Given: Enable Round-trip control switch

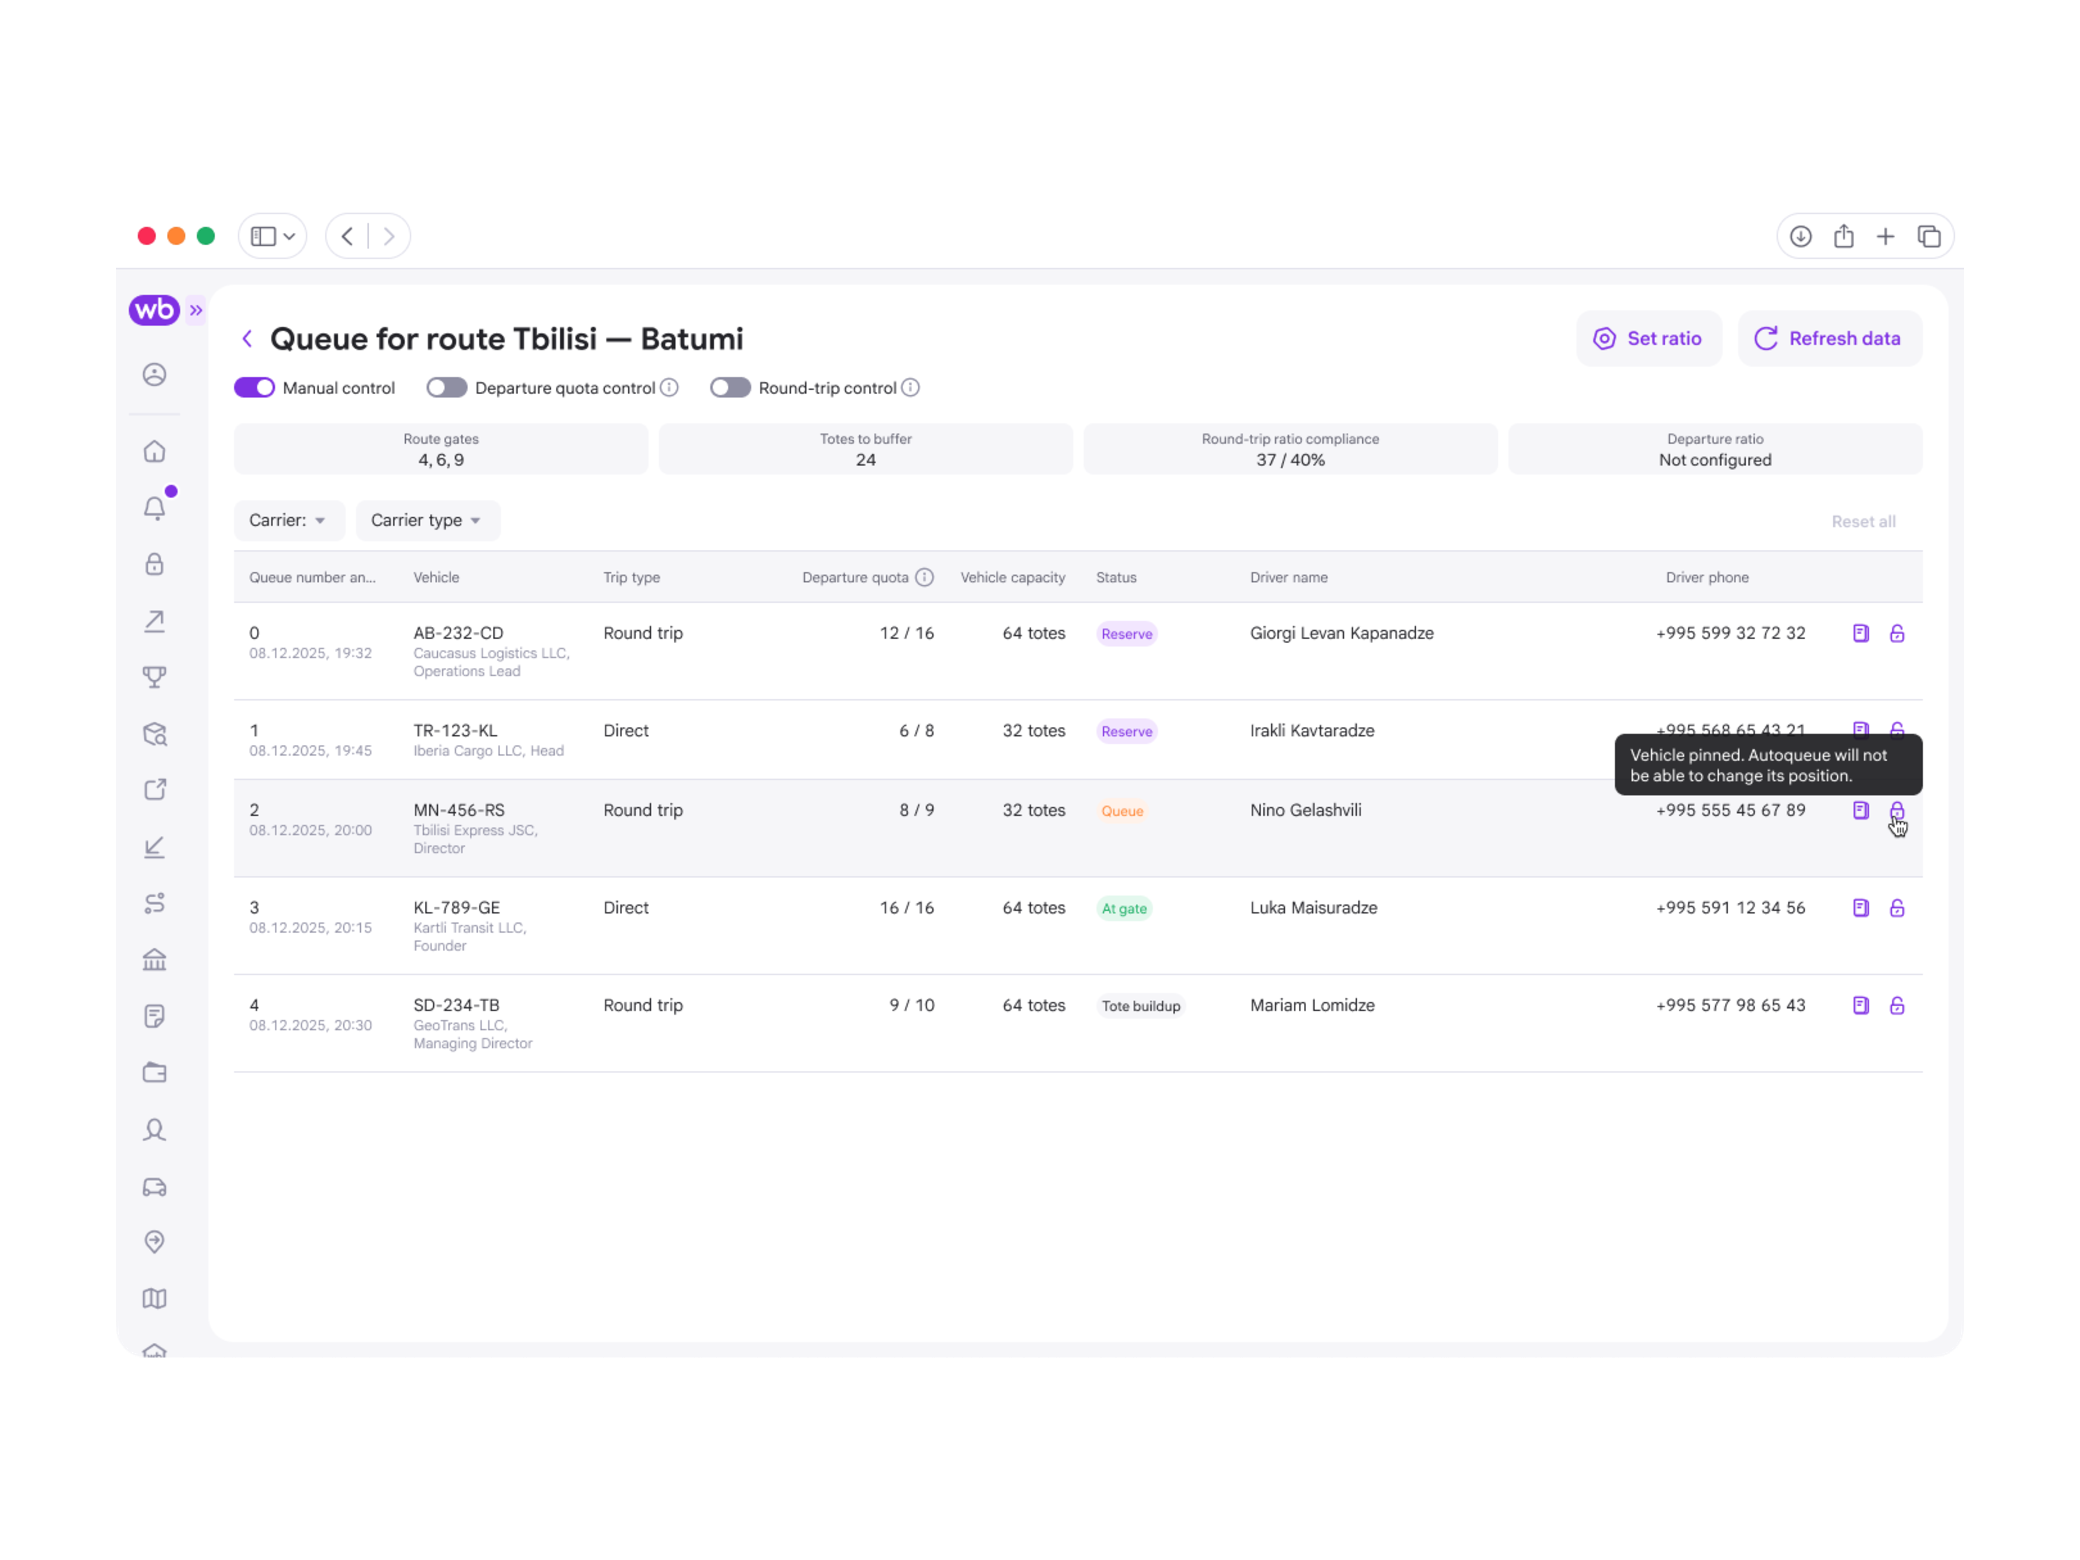Looking at the screenshot, I should [730, 388].
